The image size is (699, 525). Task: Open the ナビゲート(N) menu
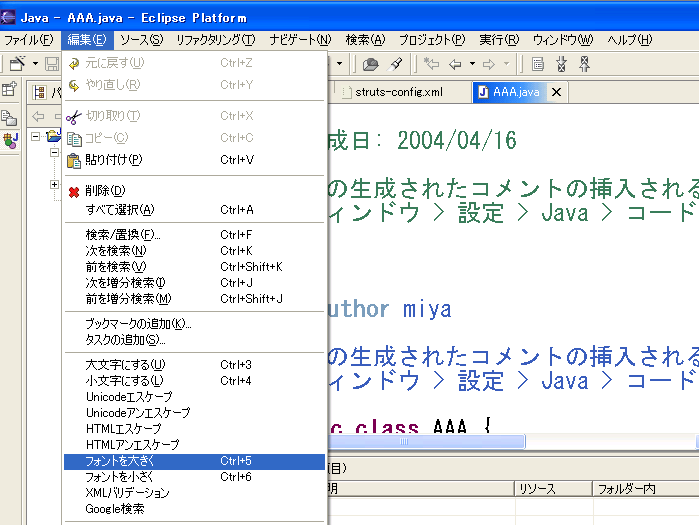coord(300,40)
